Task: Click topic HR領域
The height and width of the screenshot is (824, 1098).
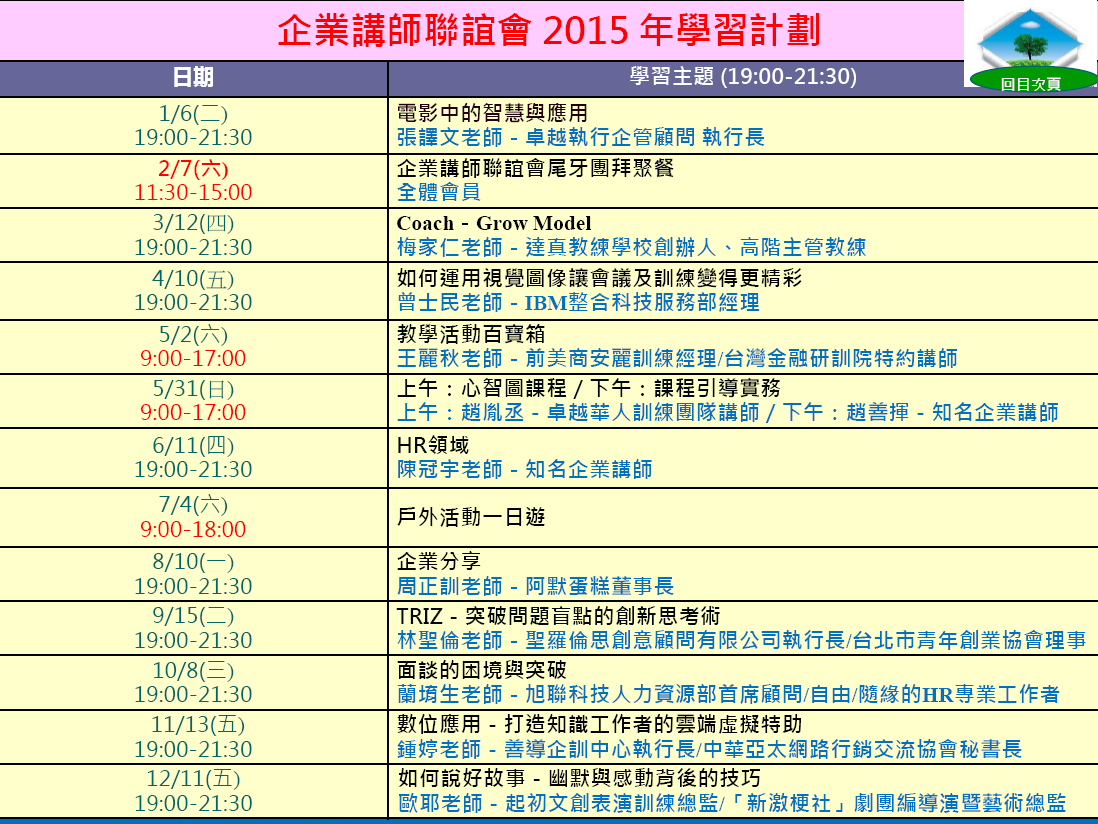Action: [x=433, y=445]
